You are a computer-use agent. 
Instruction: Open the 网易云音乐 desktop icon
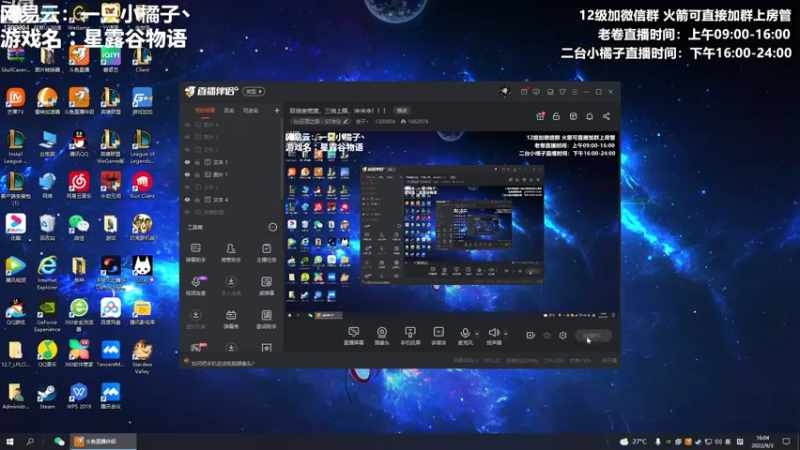79,185
